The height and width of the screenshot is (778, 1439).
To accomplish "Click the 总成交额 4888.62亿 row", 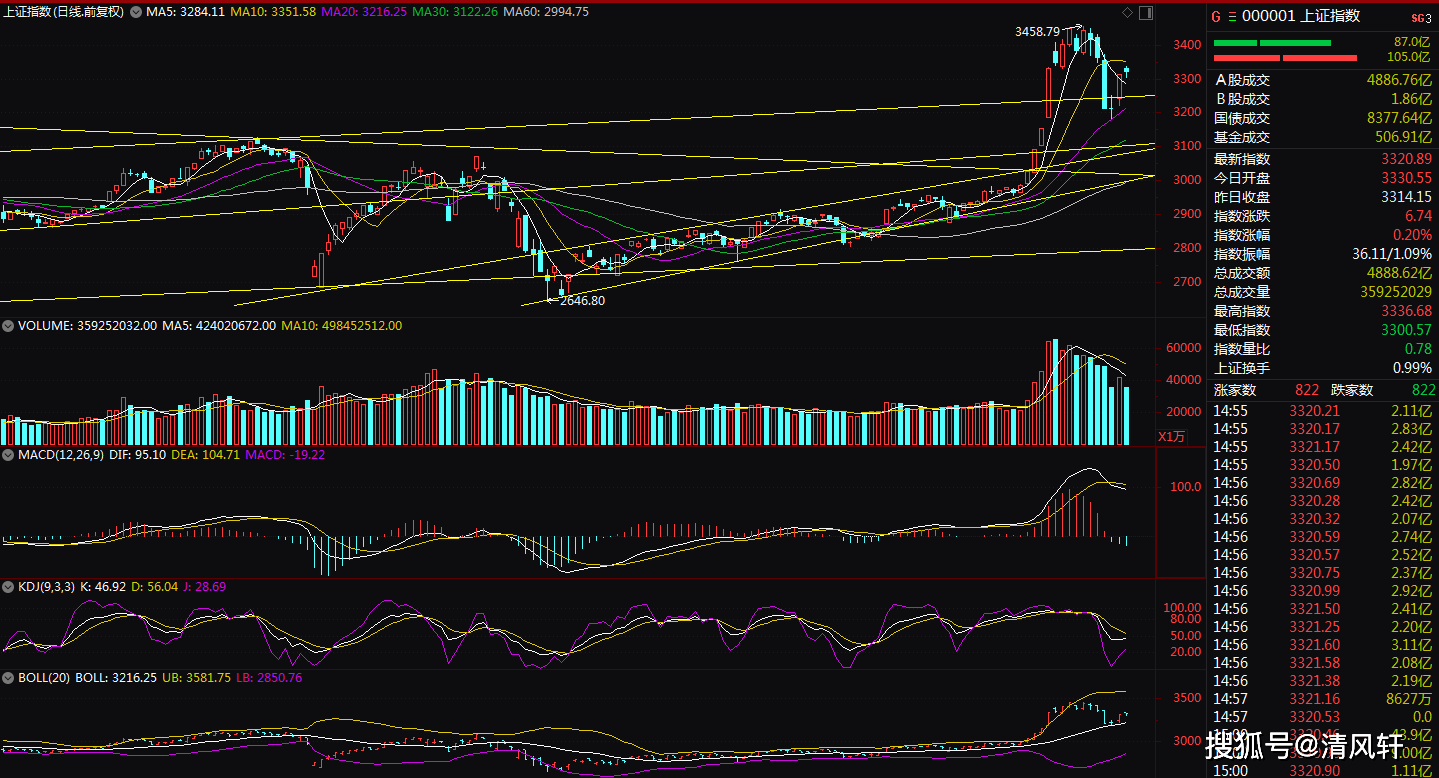I will pos(1322,273).
